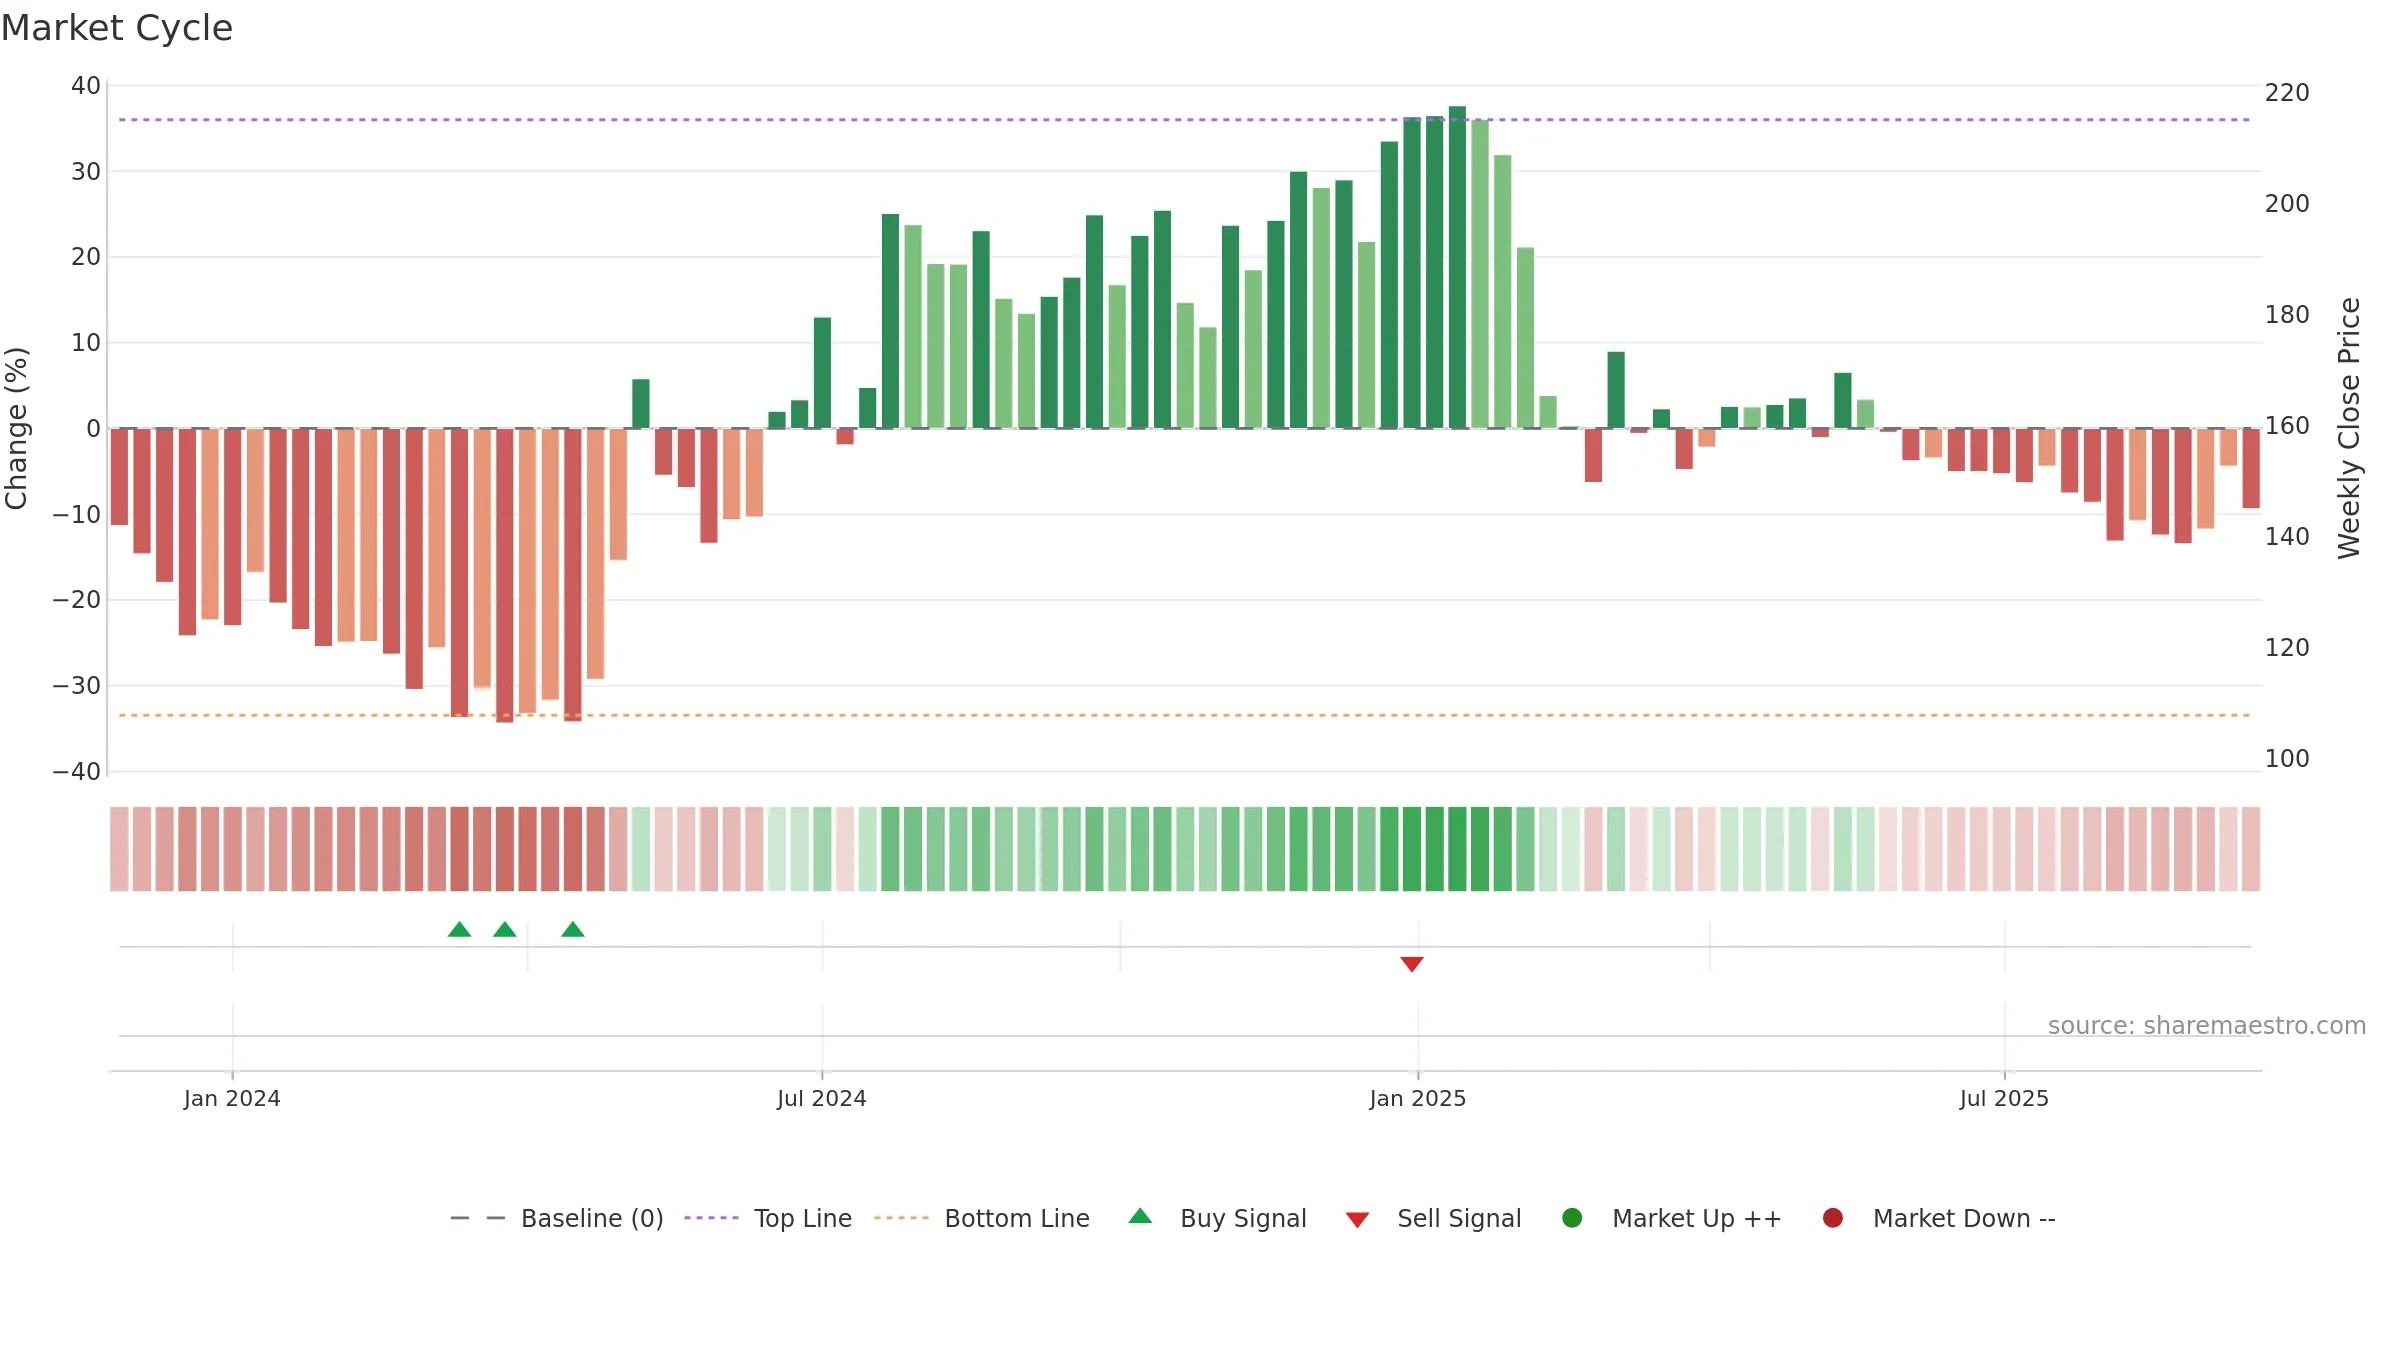The height and width of the screenshot is (1350, 2400).
Task: Click the green Market Up circle icon
Action: (x=1572, y=1218)
